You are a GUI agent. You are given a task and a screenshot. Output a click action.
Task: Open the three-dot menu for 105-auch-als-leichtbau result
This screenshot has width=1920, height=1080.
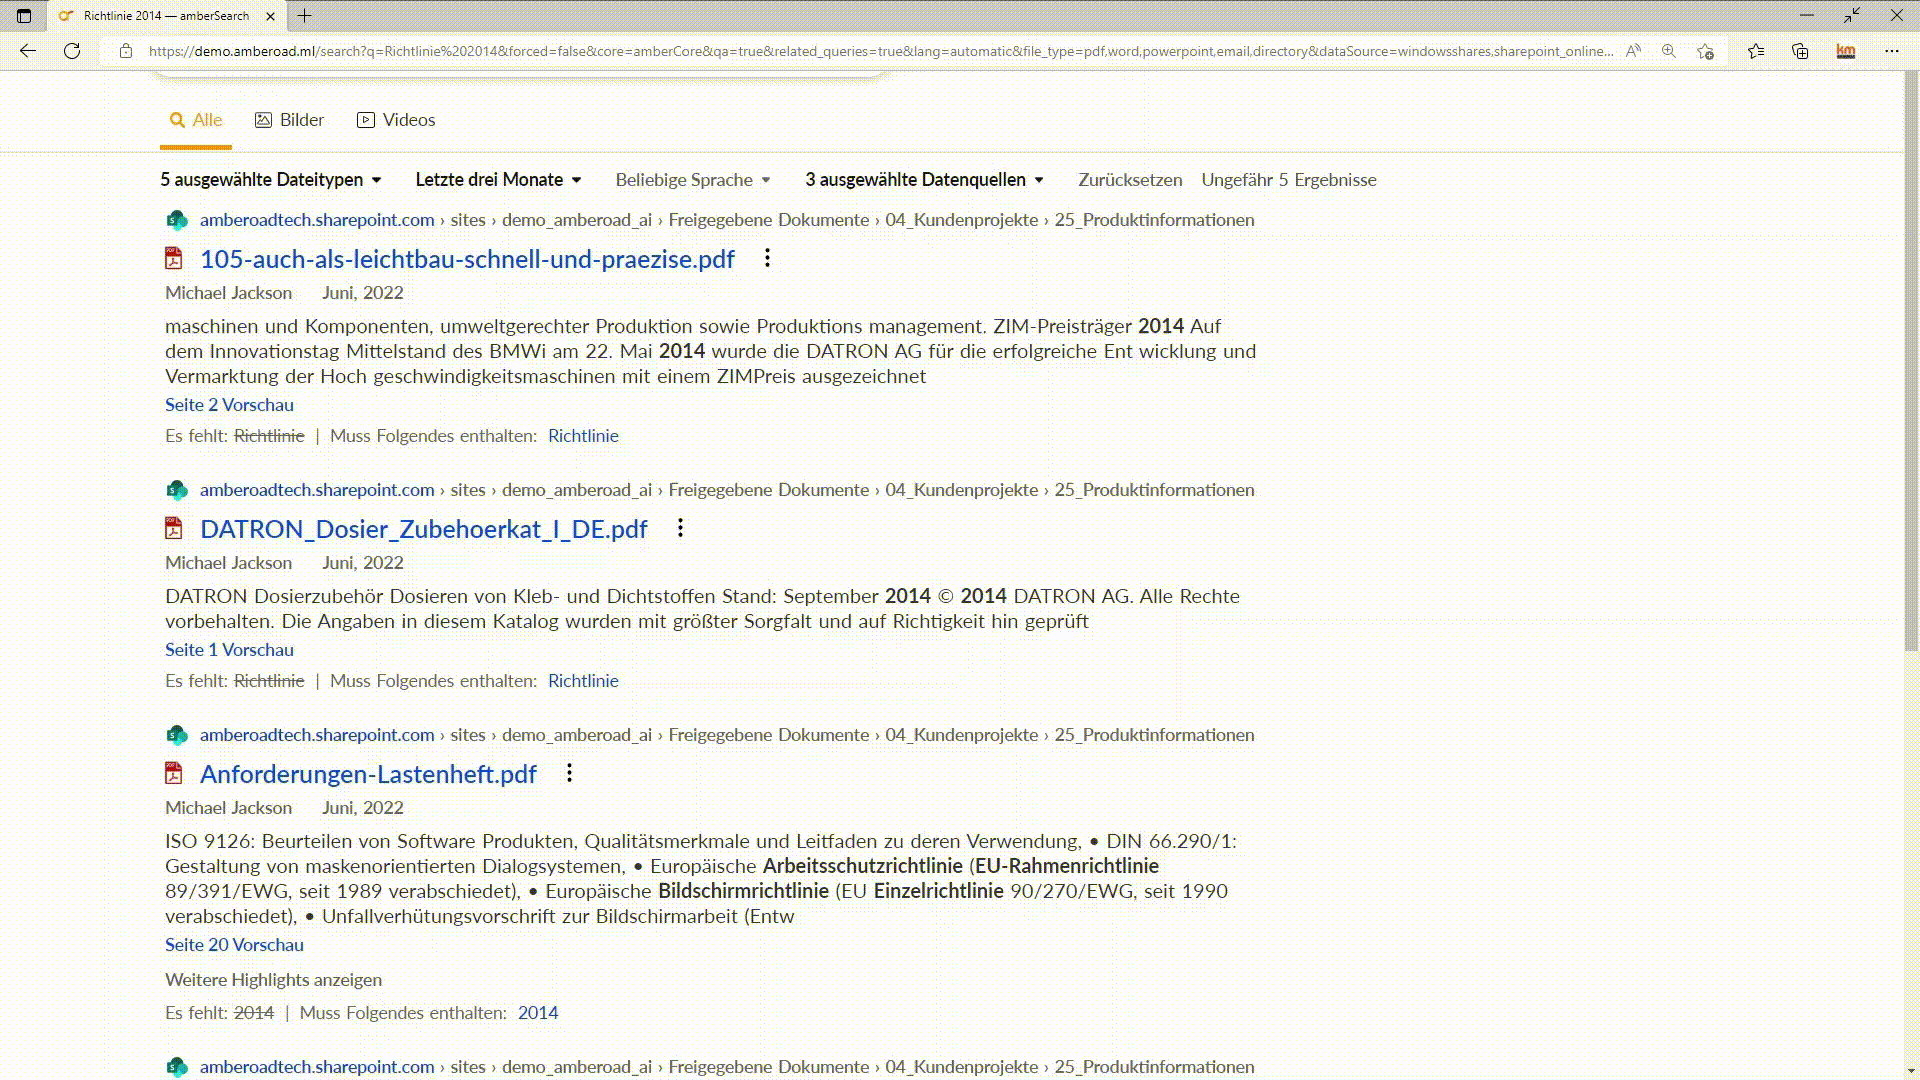(767, 258)
